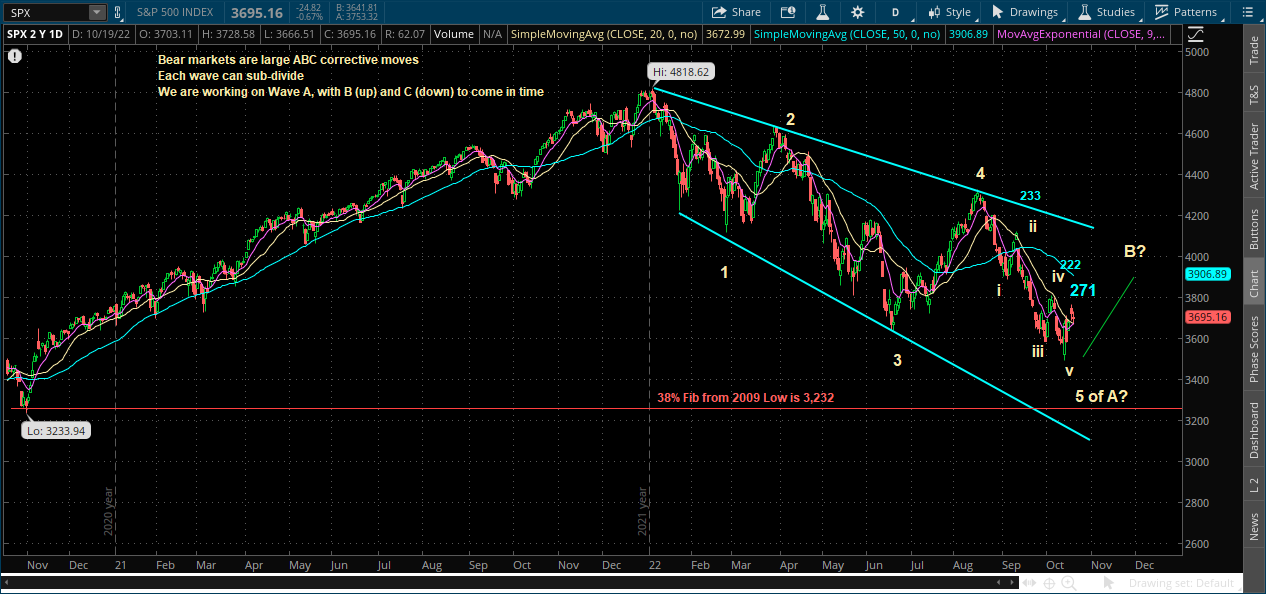Click the Share button
Viewport: 1266px width, 594px height.
[736, 12]
